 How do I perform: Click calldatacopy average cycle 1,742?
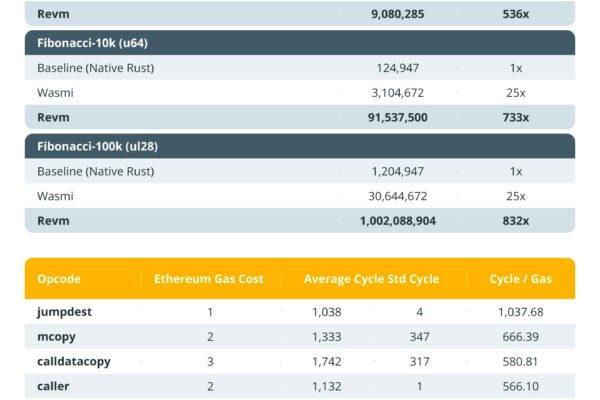pos(326,362)
